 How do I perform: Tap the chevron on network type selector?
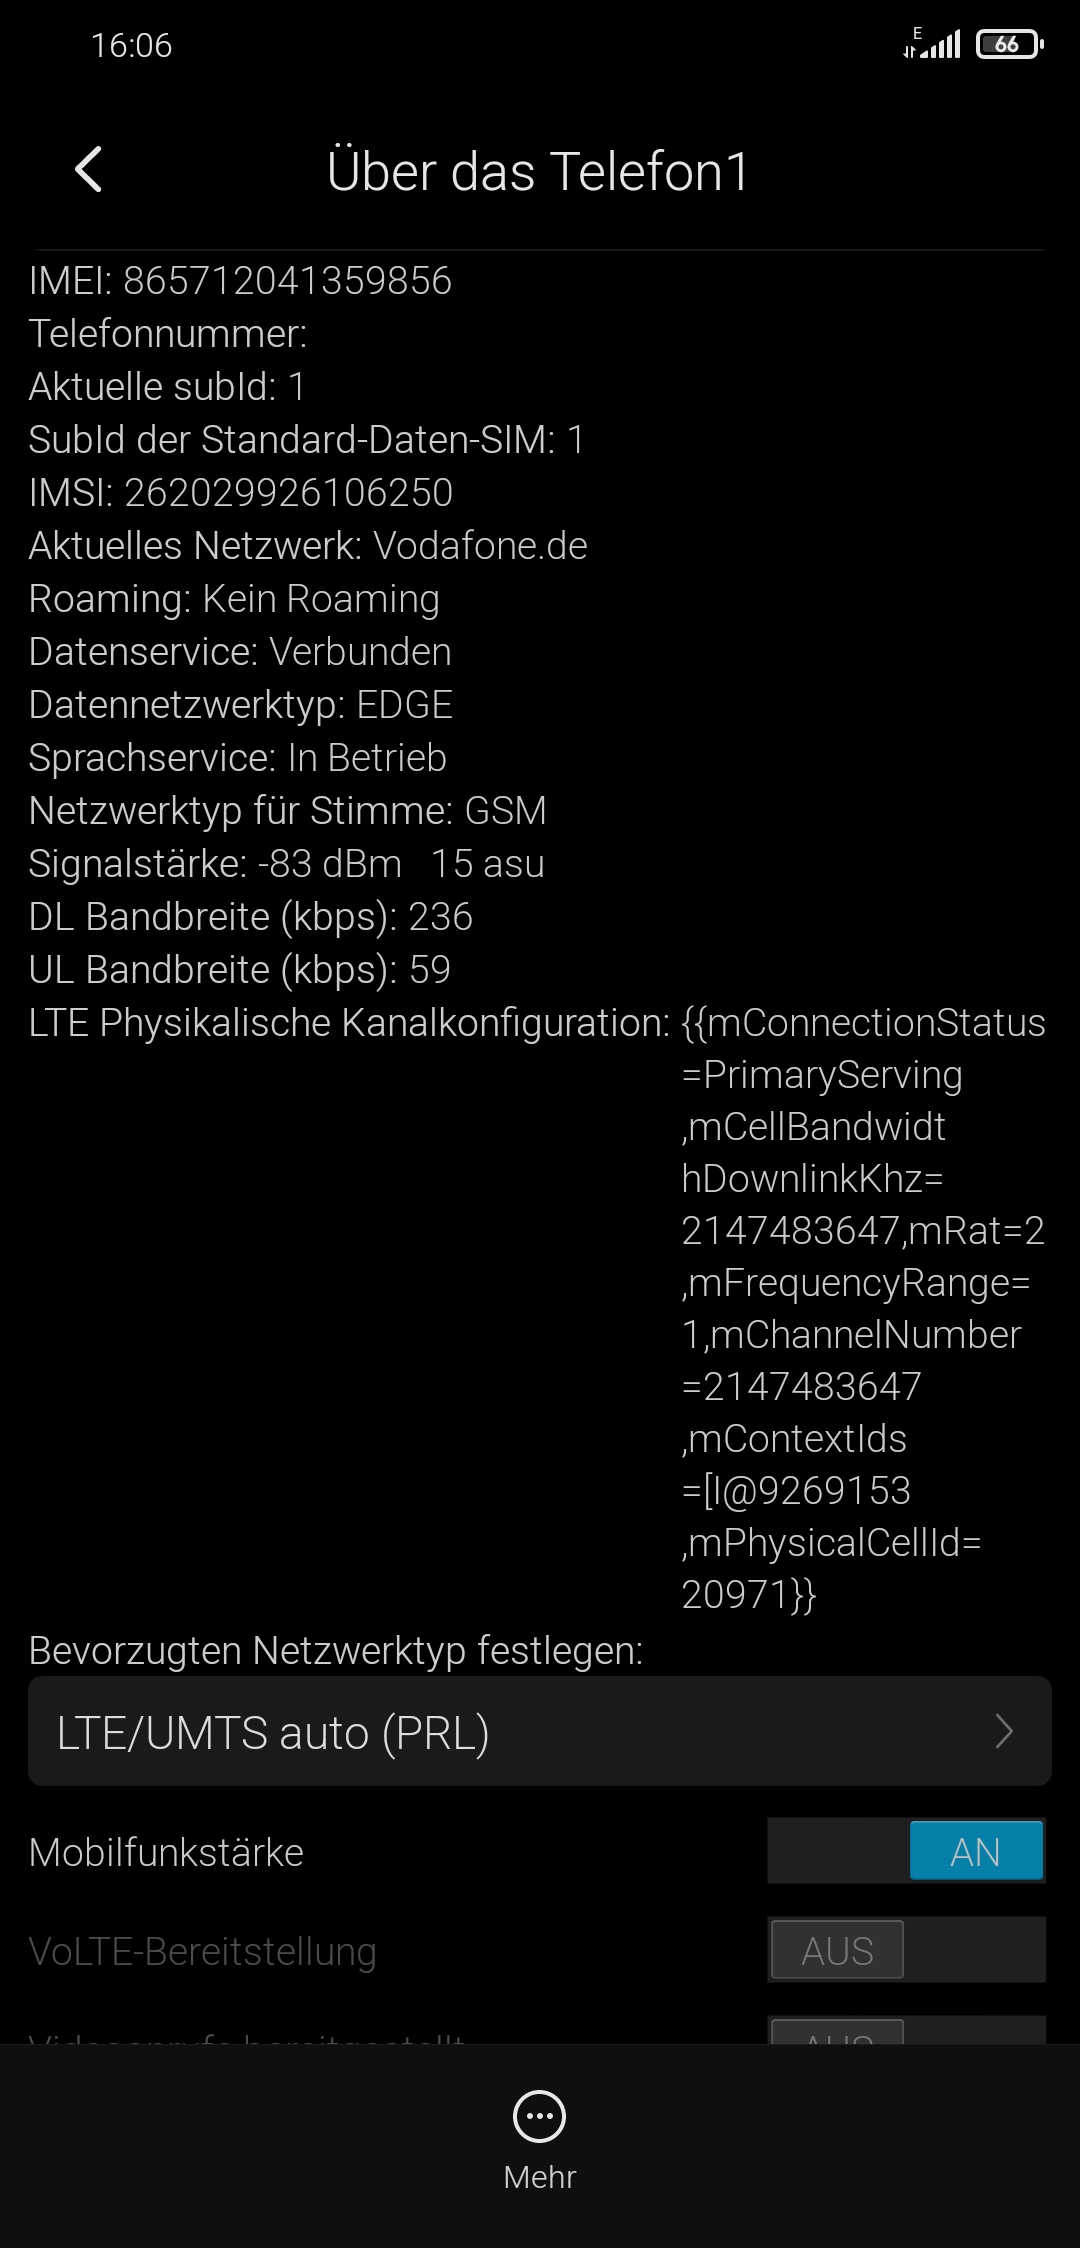(x=1004, y=1731)
